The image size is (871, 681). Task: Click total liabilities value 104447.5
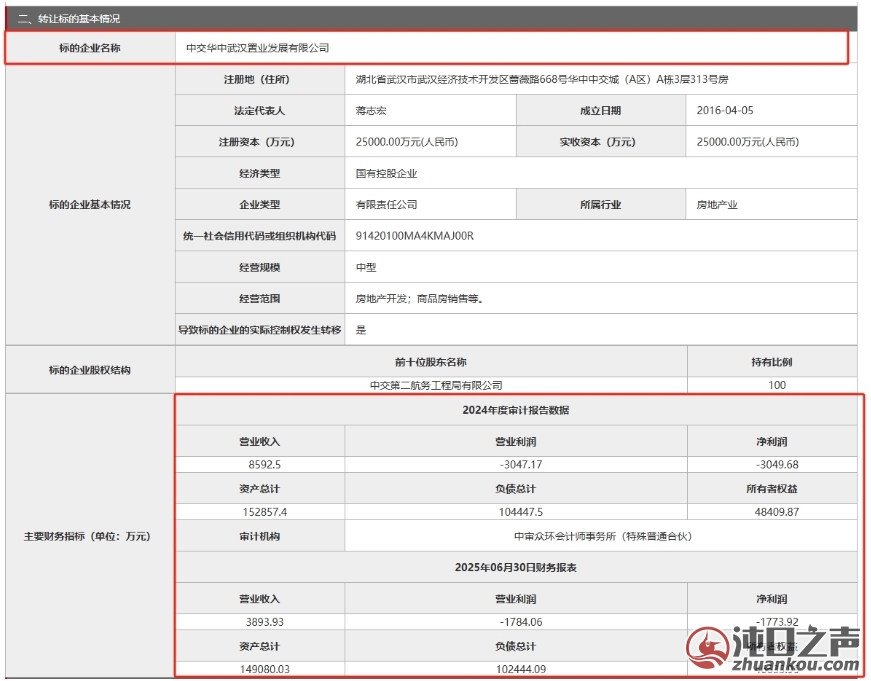tap(521, 512)
